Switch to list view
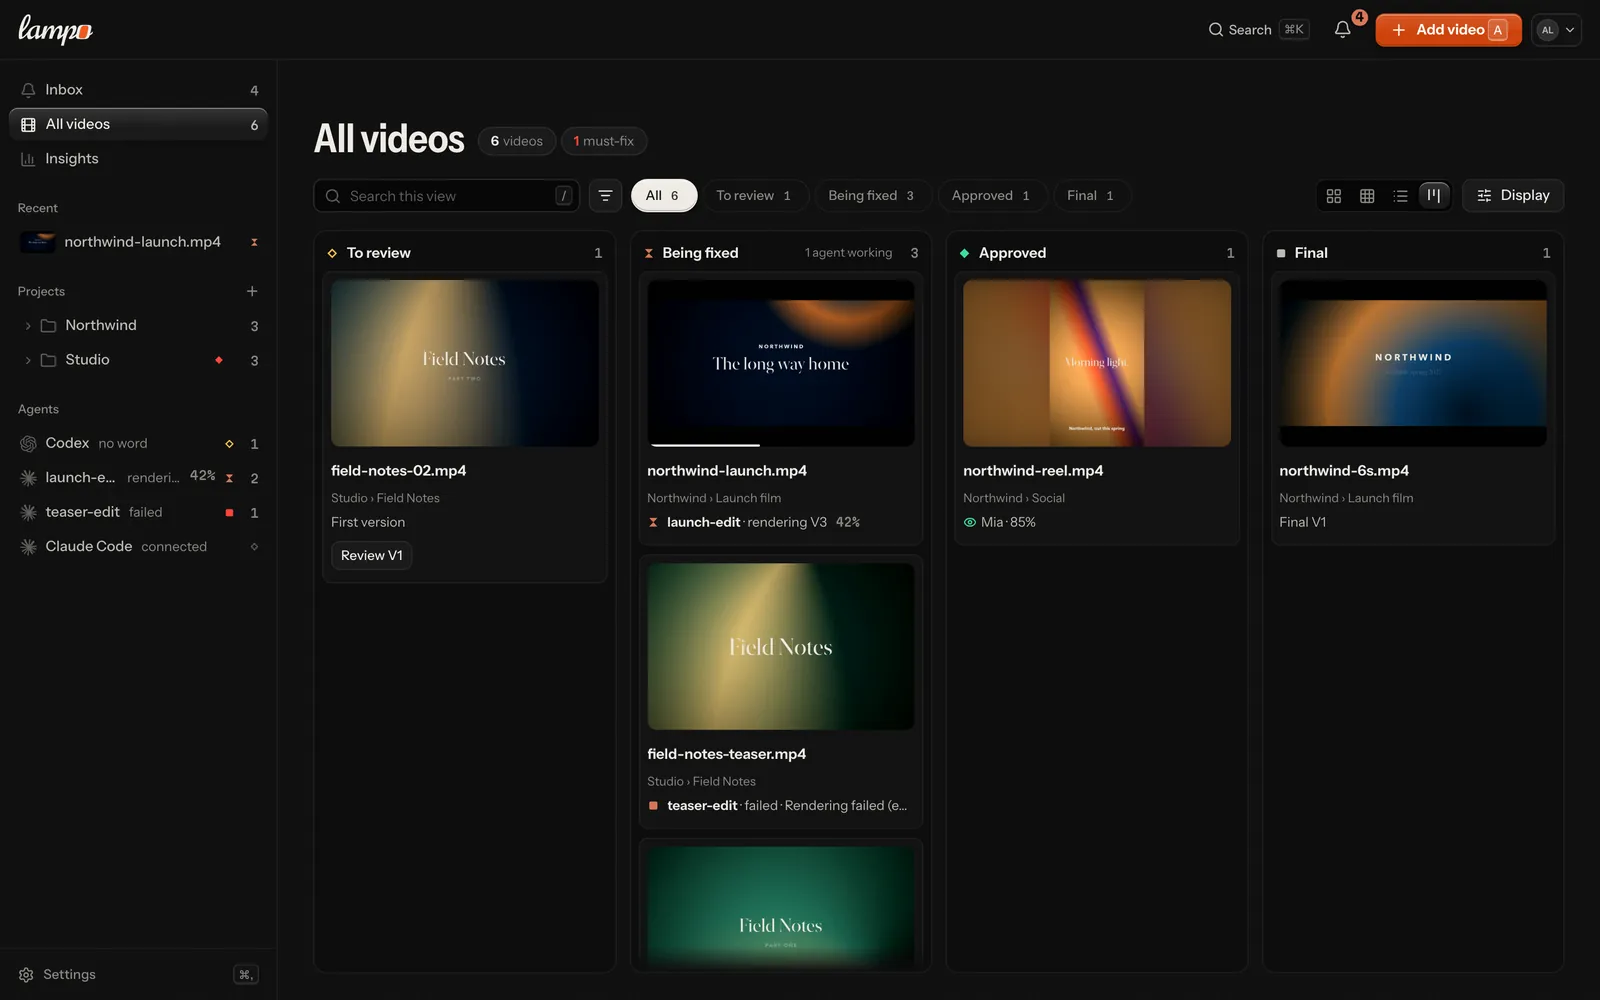This screenshot has height=1000, width=1600. [x=1400, y=196]
